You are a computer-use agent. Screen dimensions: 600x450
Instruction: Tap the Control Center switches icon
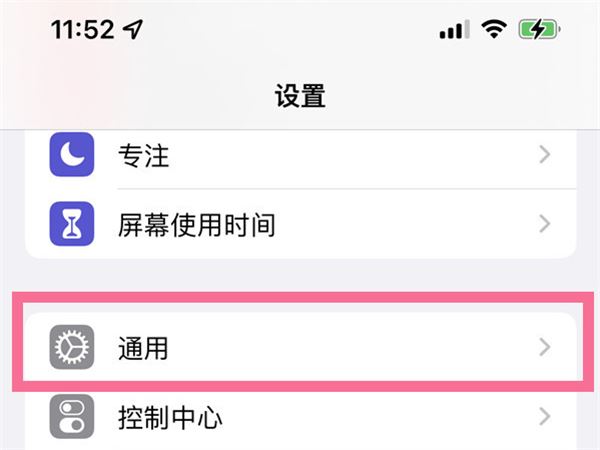[x=72, y=417]
